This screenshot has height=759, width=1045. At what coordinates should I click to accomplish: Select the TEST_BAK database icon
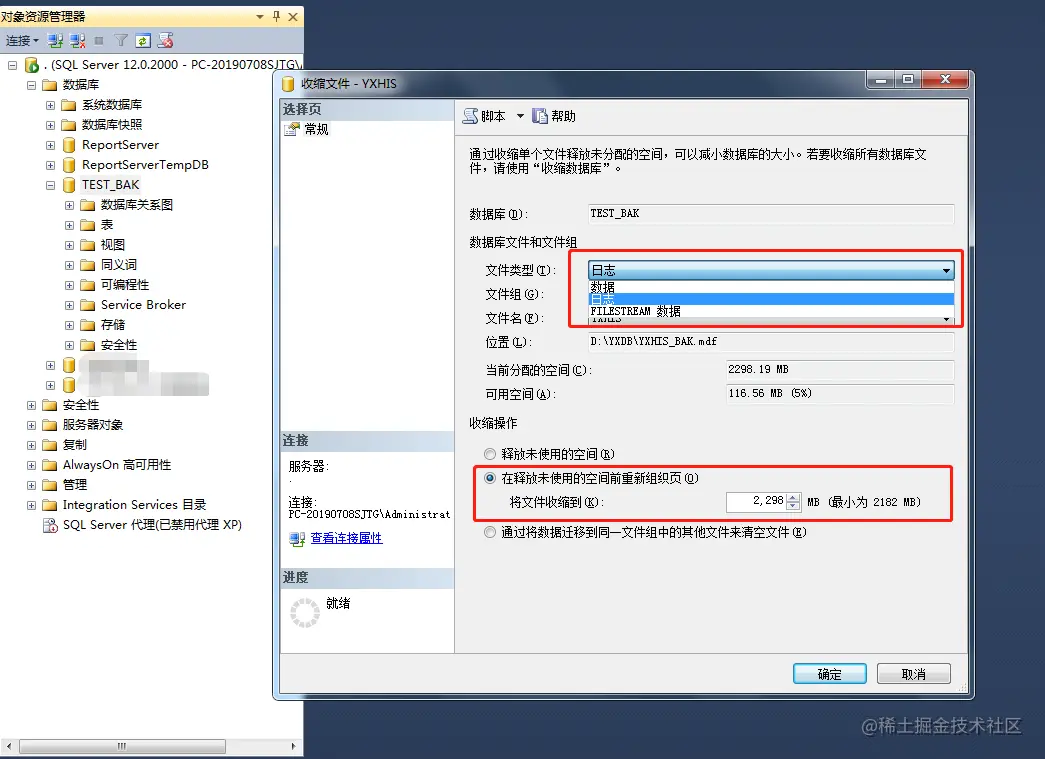pyautogui.click(x=69, y=185)
